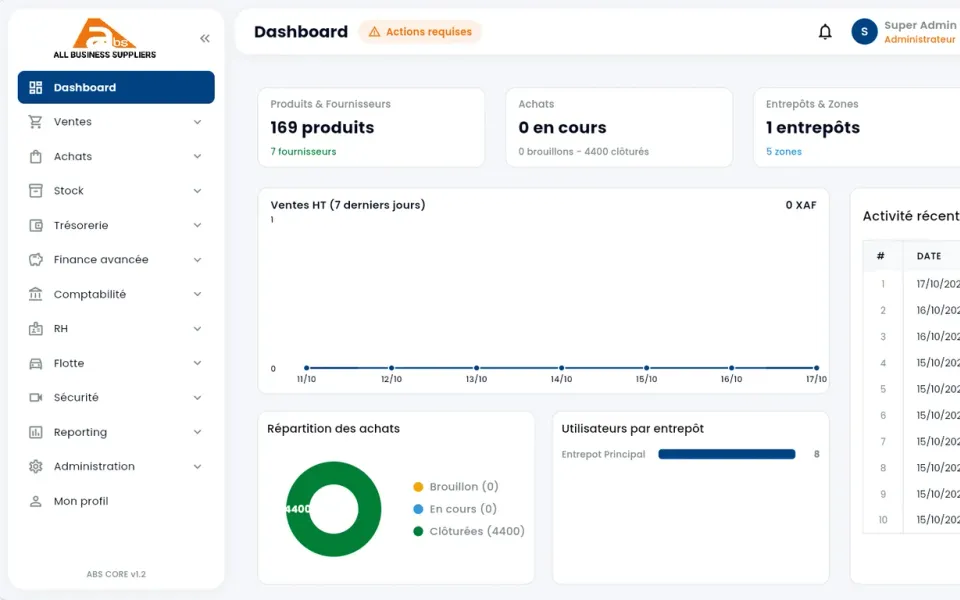Image resolution: width=960 pixels, height=600 pixels.
Task: Expand the Reporting menu chevron
Action: point(197,432)
